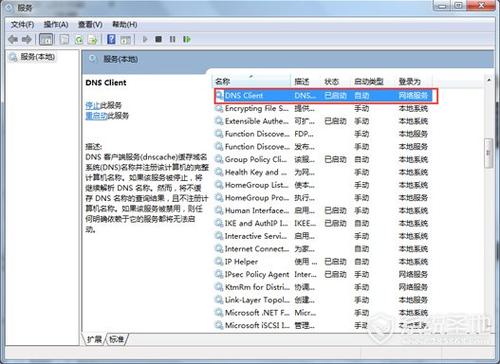The width and height of the screenshot is (500, 364).
Task: Click the DNS Client heading in description pane
Action: [106, 83]
